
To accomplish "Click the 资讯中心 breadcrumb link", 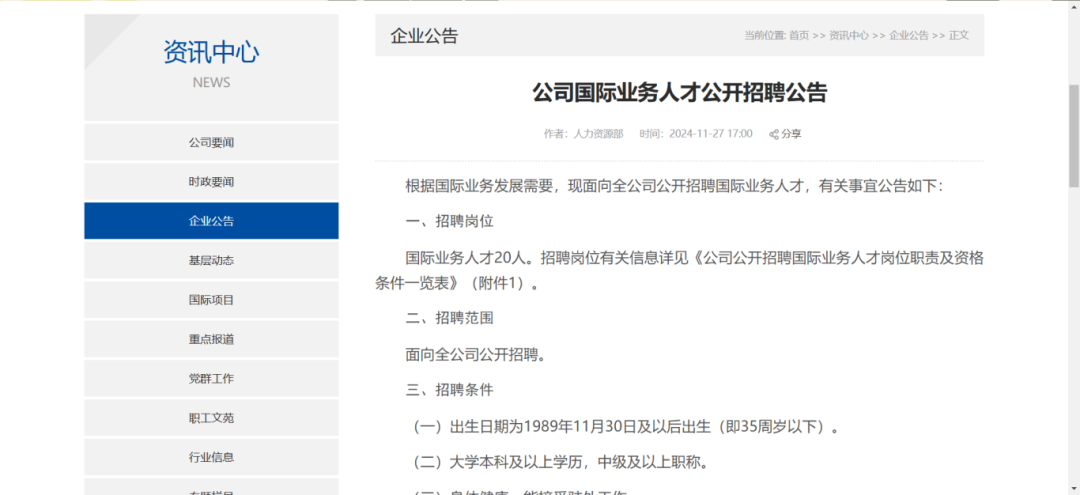I will (x=849, y=36).
